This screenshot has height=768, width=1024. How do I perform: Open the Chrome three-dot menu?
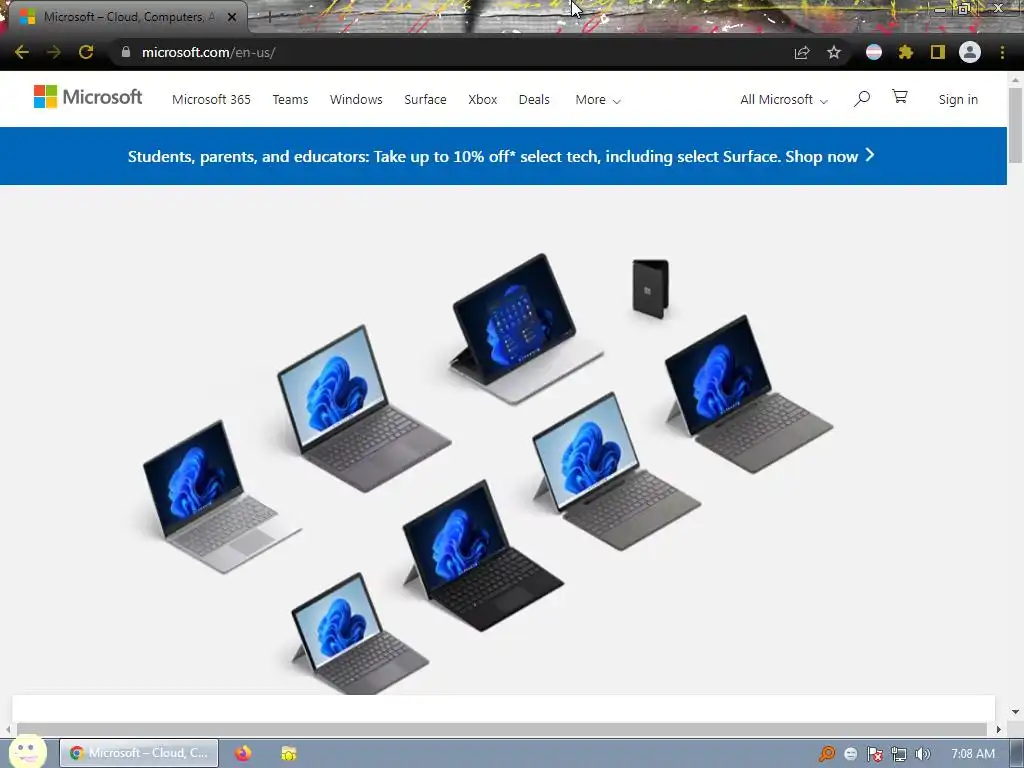1002,52
